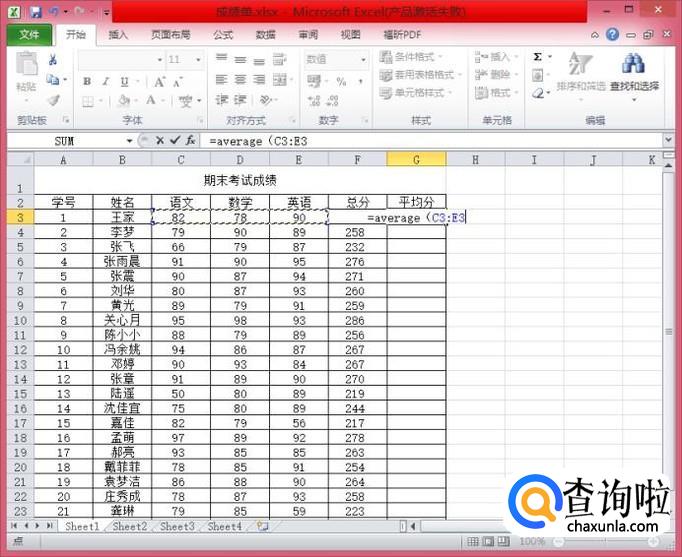This screenshot has width=682, height=557.
Task: Click the Save icon in quick access toolbar
Action: 35,11
